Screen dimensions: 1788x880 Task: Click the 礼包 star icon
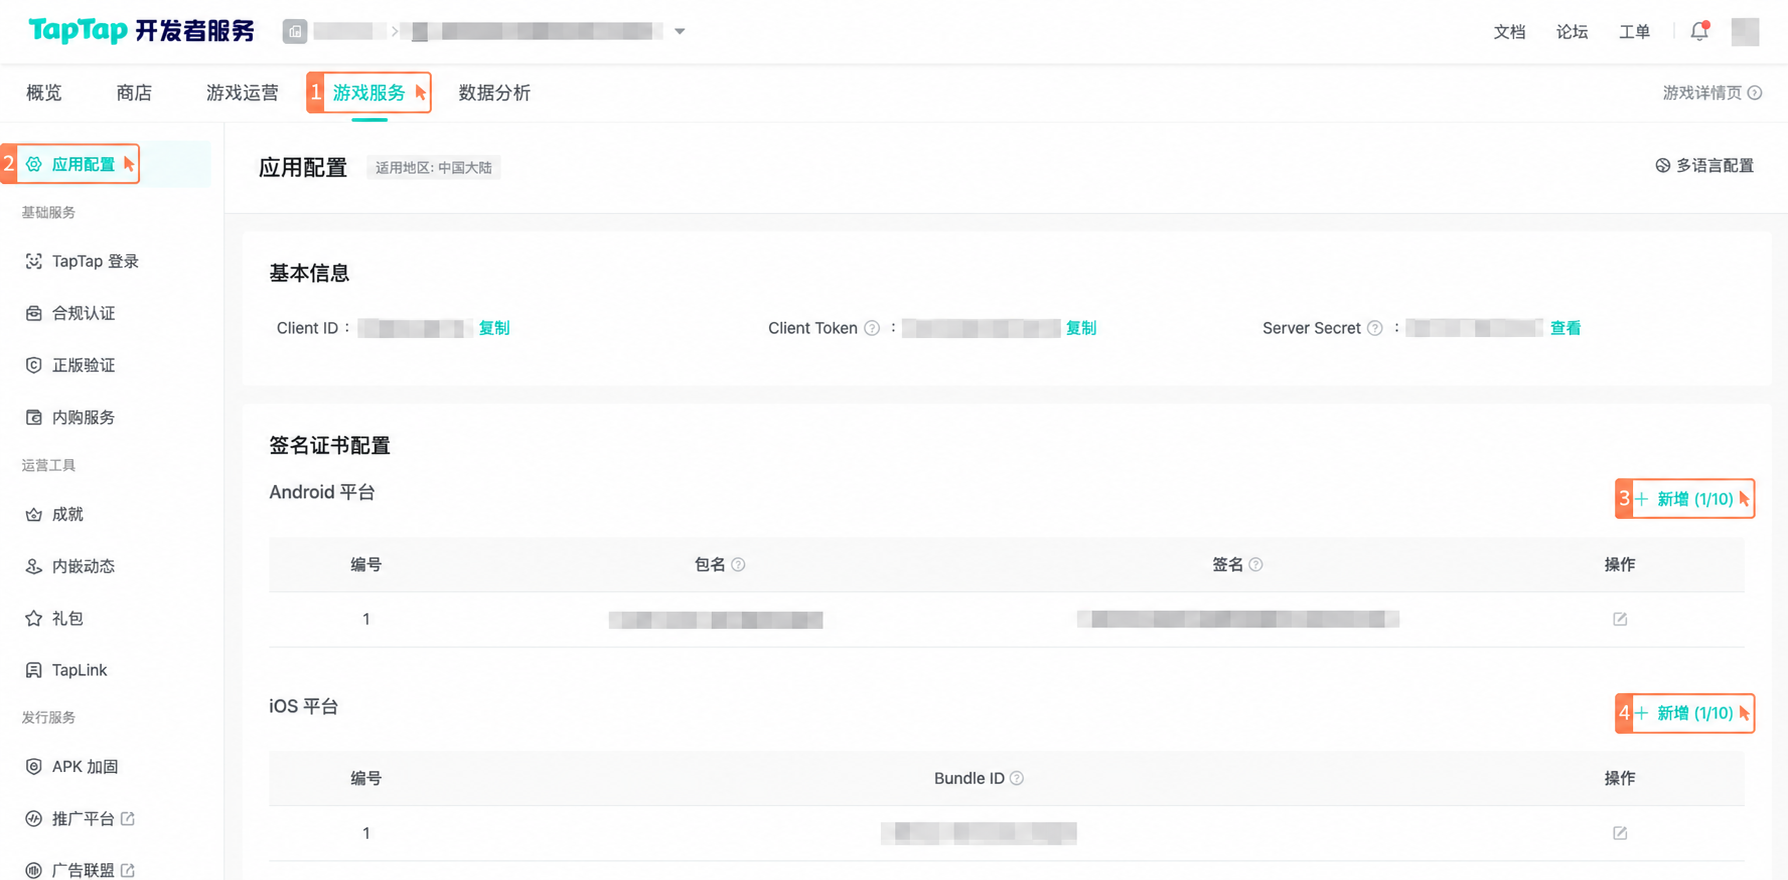pos(34,618)
